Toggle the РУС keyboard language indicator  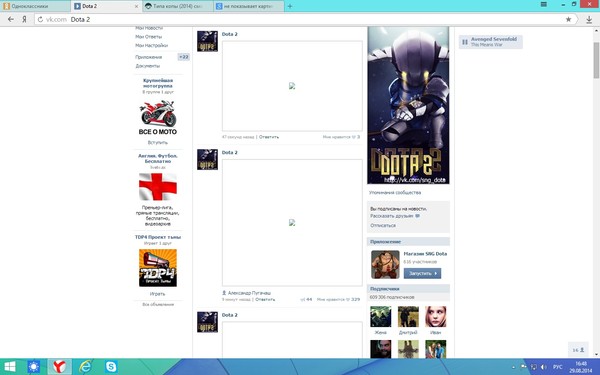pyautogui.click(x=558, y=367)
